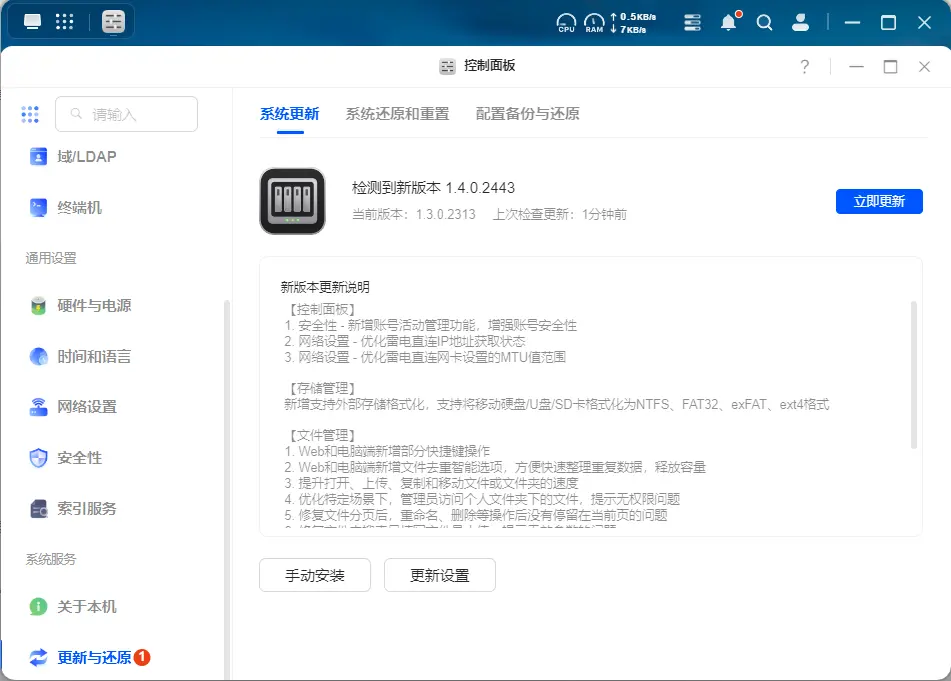The height and width of the screenshot is (681, 951).
Task: Switch to 配置备份与还原 tab
Action: 527,114
